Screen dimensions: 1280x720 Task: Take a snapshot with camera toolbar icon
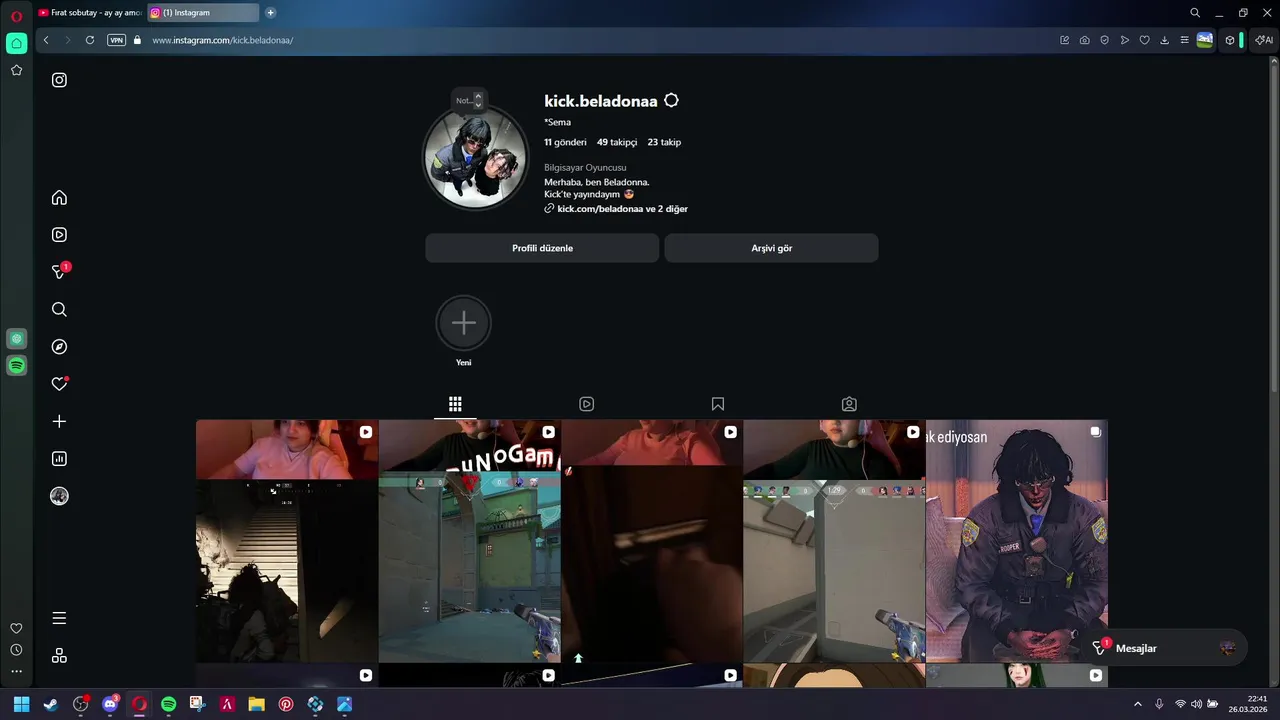point(1085,40)
